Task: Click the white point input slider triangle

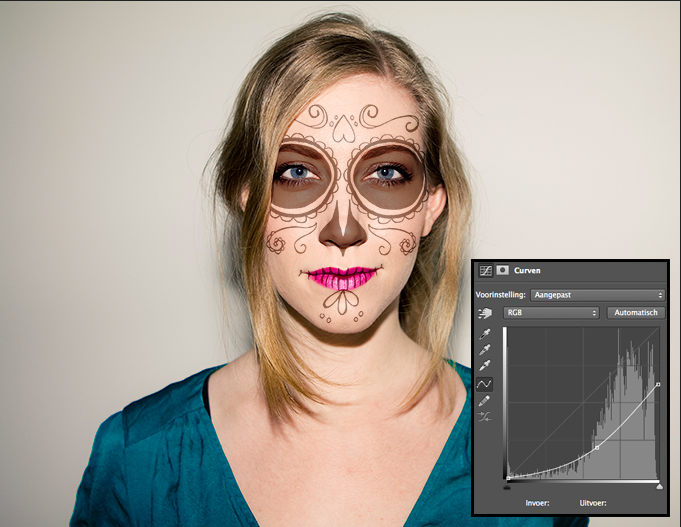Action: pyautogui.click(x=660, y=487)
